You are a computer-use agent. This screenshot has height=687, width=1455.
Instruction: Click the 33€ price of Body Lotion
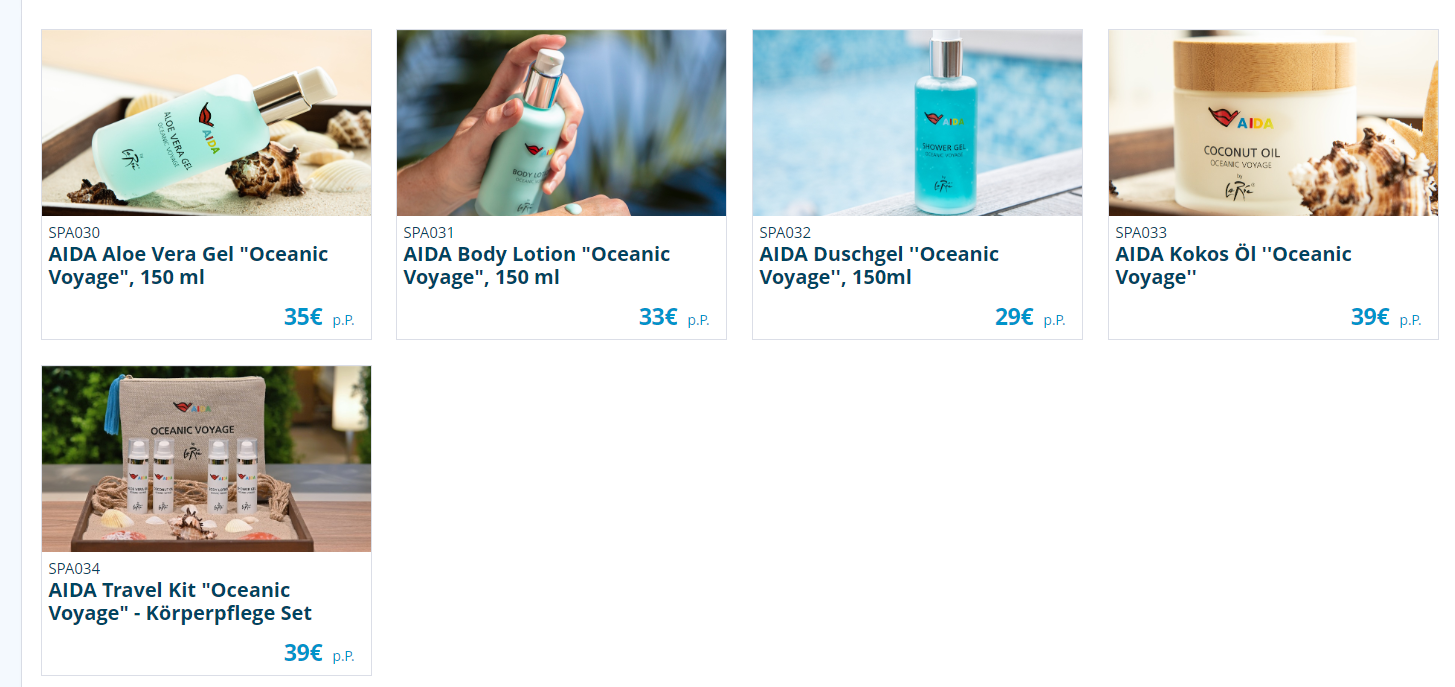point(658,317)
